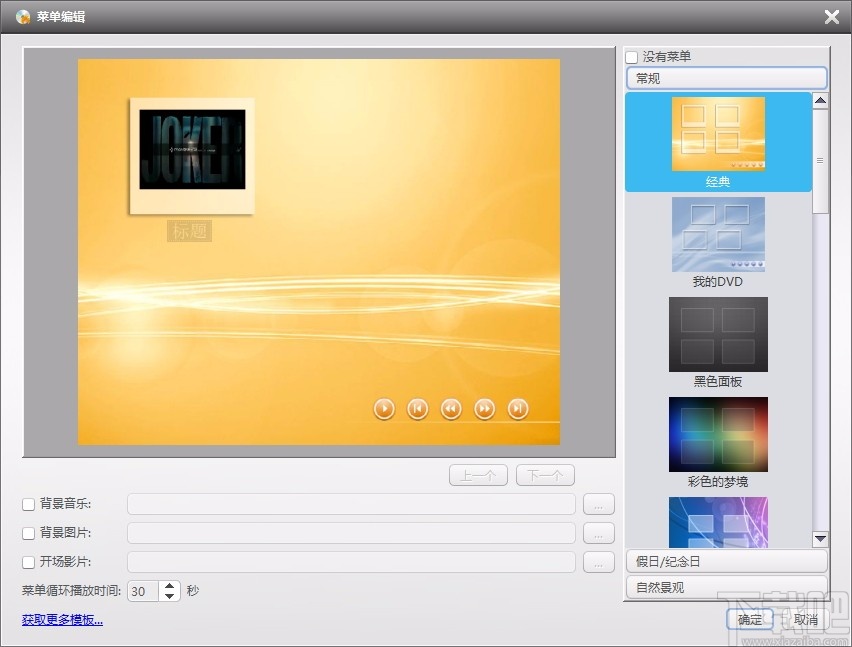Image resolution: width=852 pixels, height=647 pixels.
Task: Enable the 没有菜单 checkbox
Action: click(x=631, y=56)
